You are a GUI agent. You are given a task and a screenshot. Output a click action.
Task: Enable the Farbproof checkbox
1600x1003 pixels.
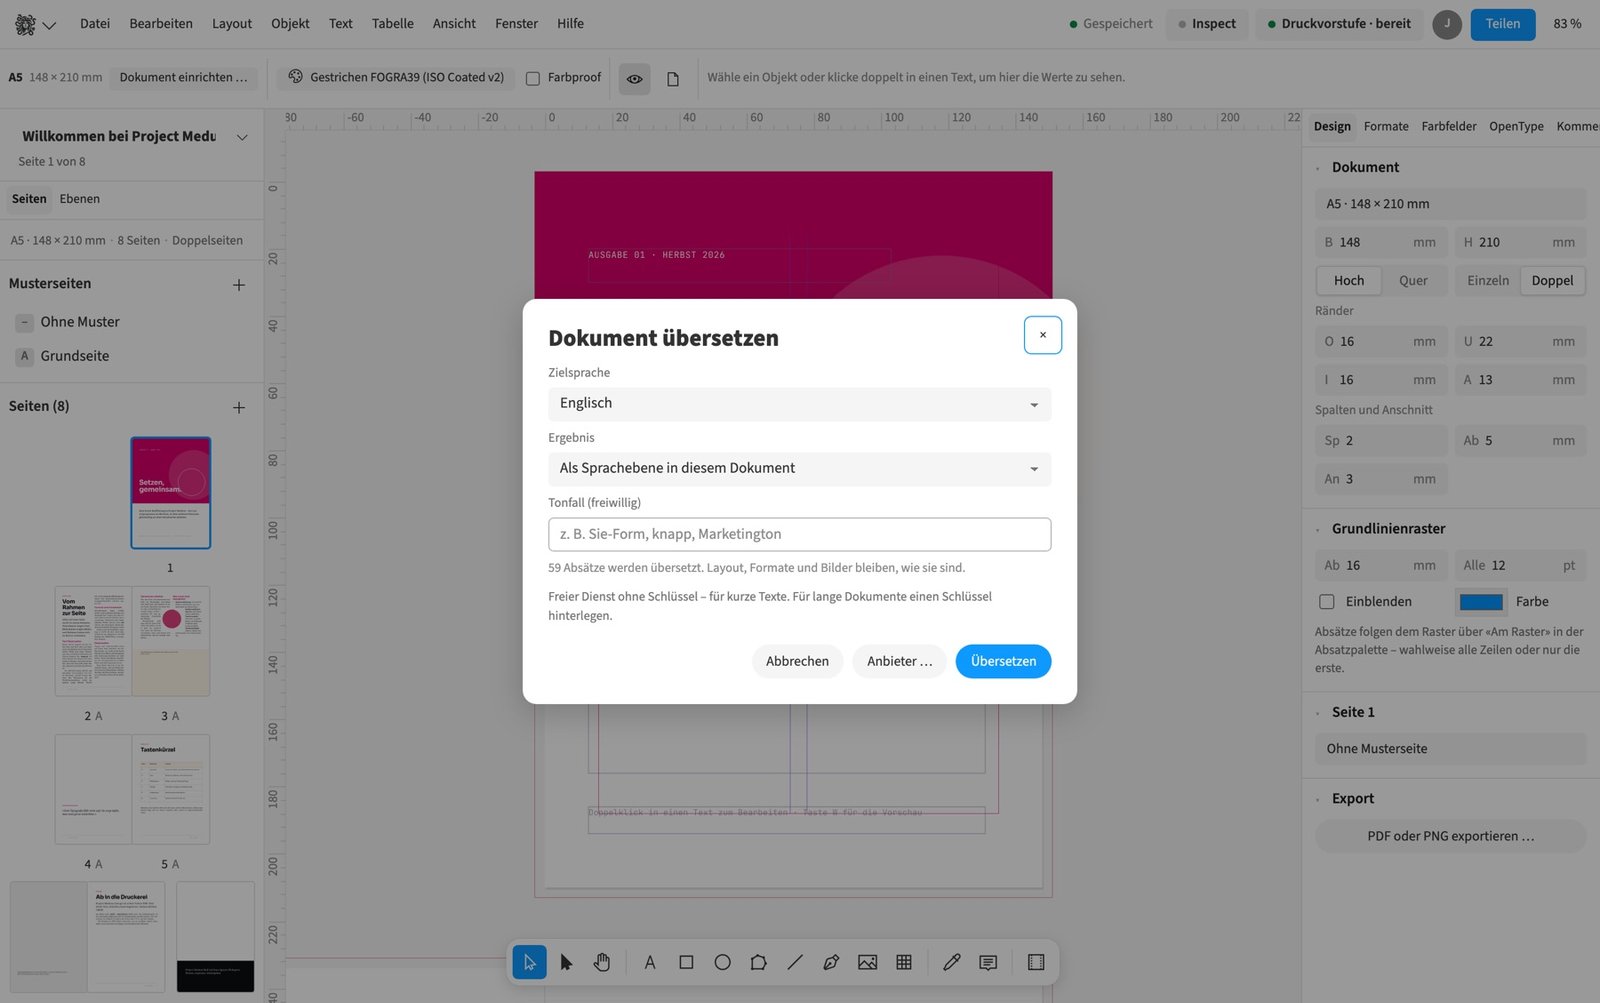point(533,78)
